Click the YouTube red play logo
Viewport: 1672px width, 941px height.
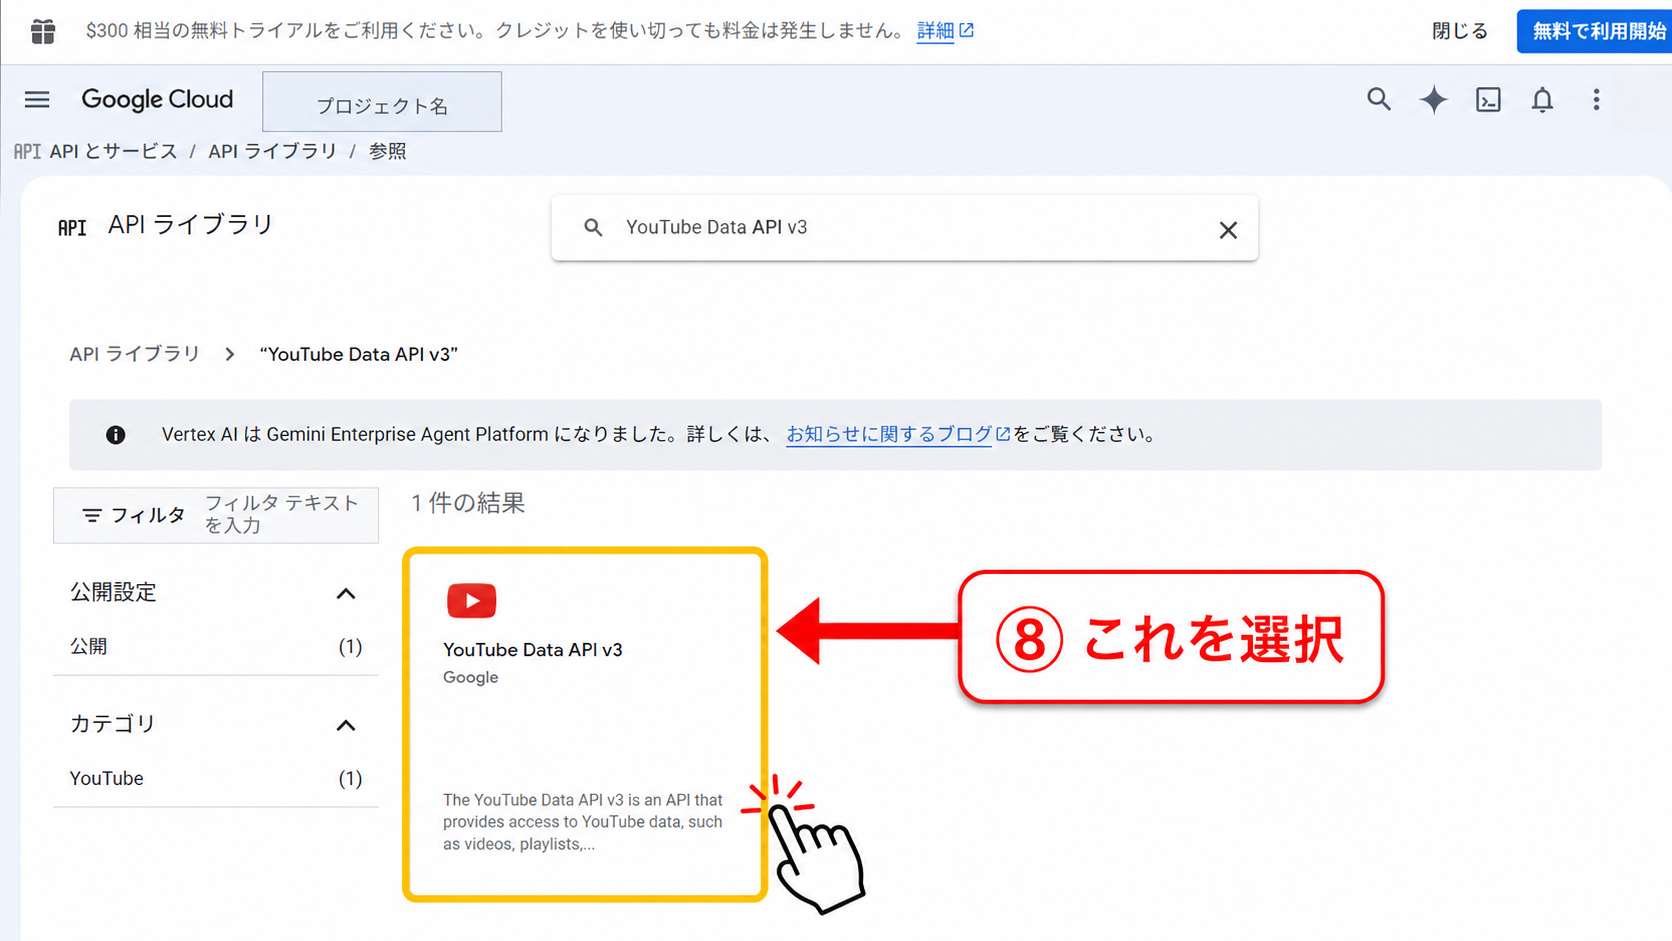tap(472, 600)
